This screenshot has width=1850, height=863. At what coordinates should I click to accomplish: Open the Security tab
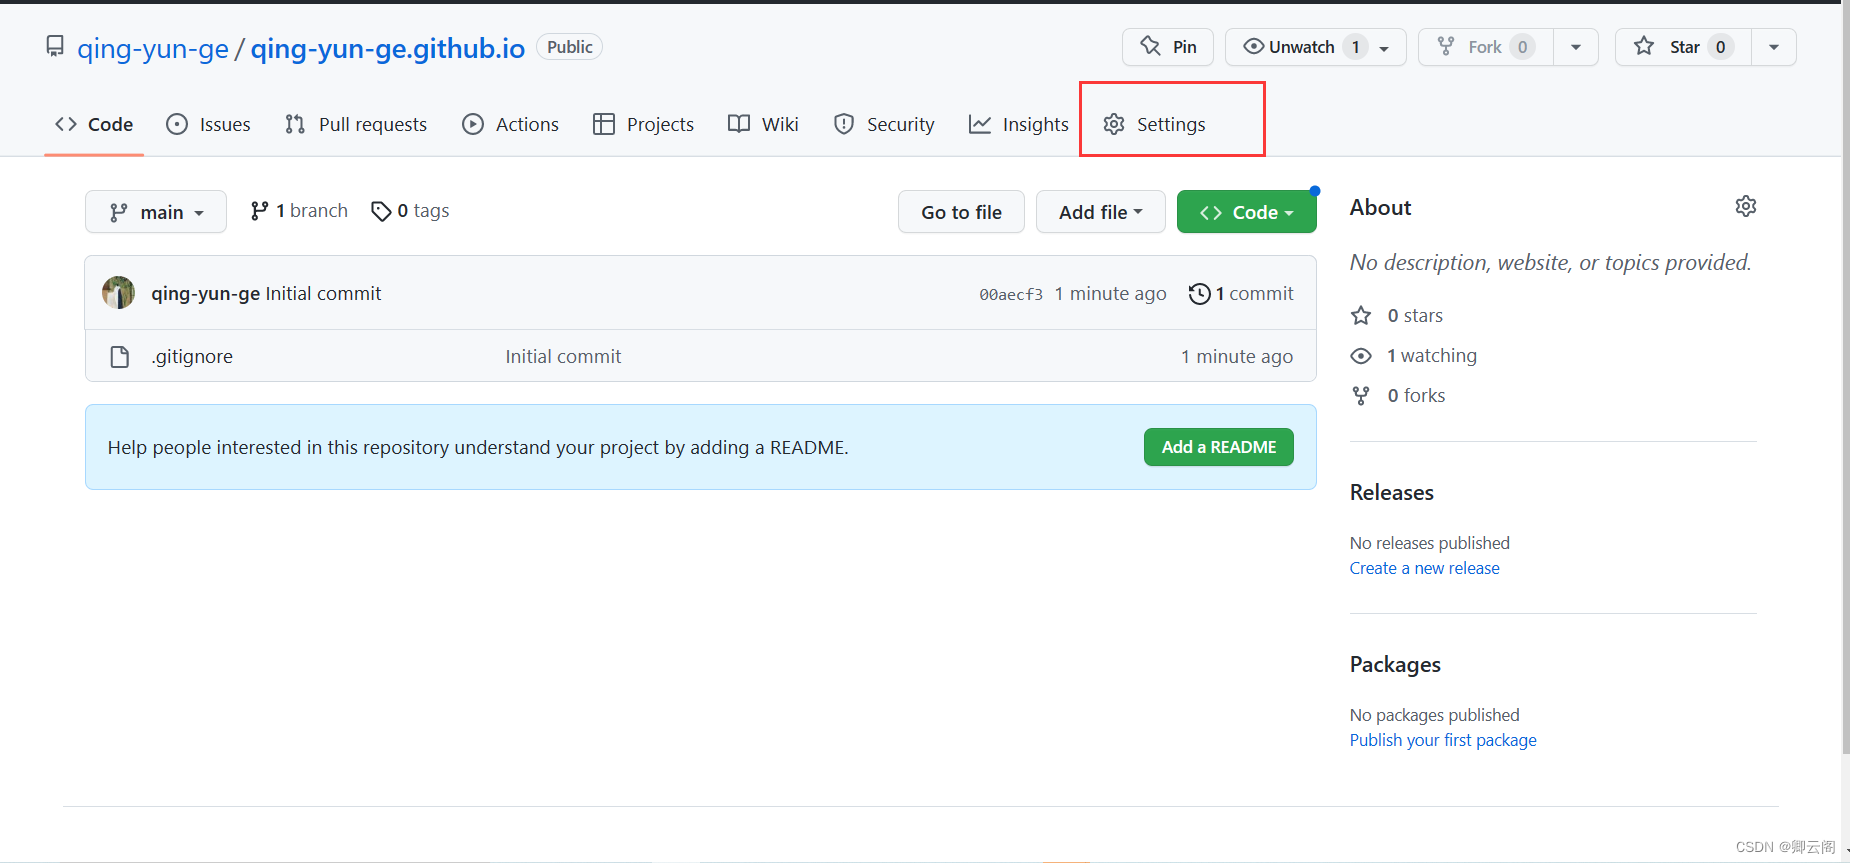point(884,124)
